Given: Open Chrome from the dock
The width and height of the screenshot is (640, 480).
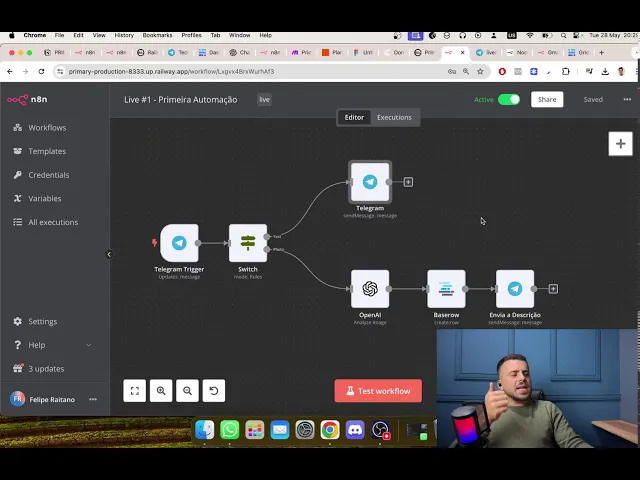Looking at the screenshot, I should coord(330,430).
